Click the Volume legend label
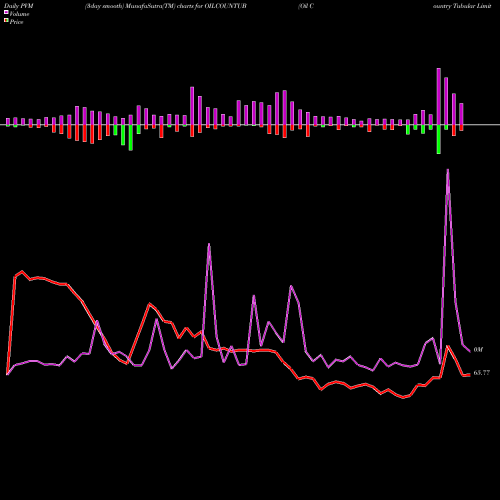Image resolution: width=500 pixels, height=500 pixels. click(x=19, y=14)
